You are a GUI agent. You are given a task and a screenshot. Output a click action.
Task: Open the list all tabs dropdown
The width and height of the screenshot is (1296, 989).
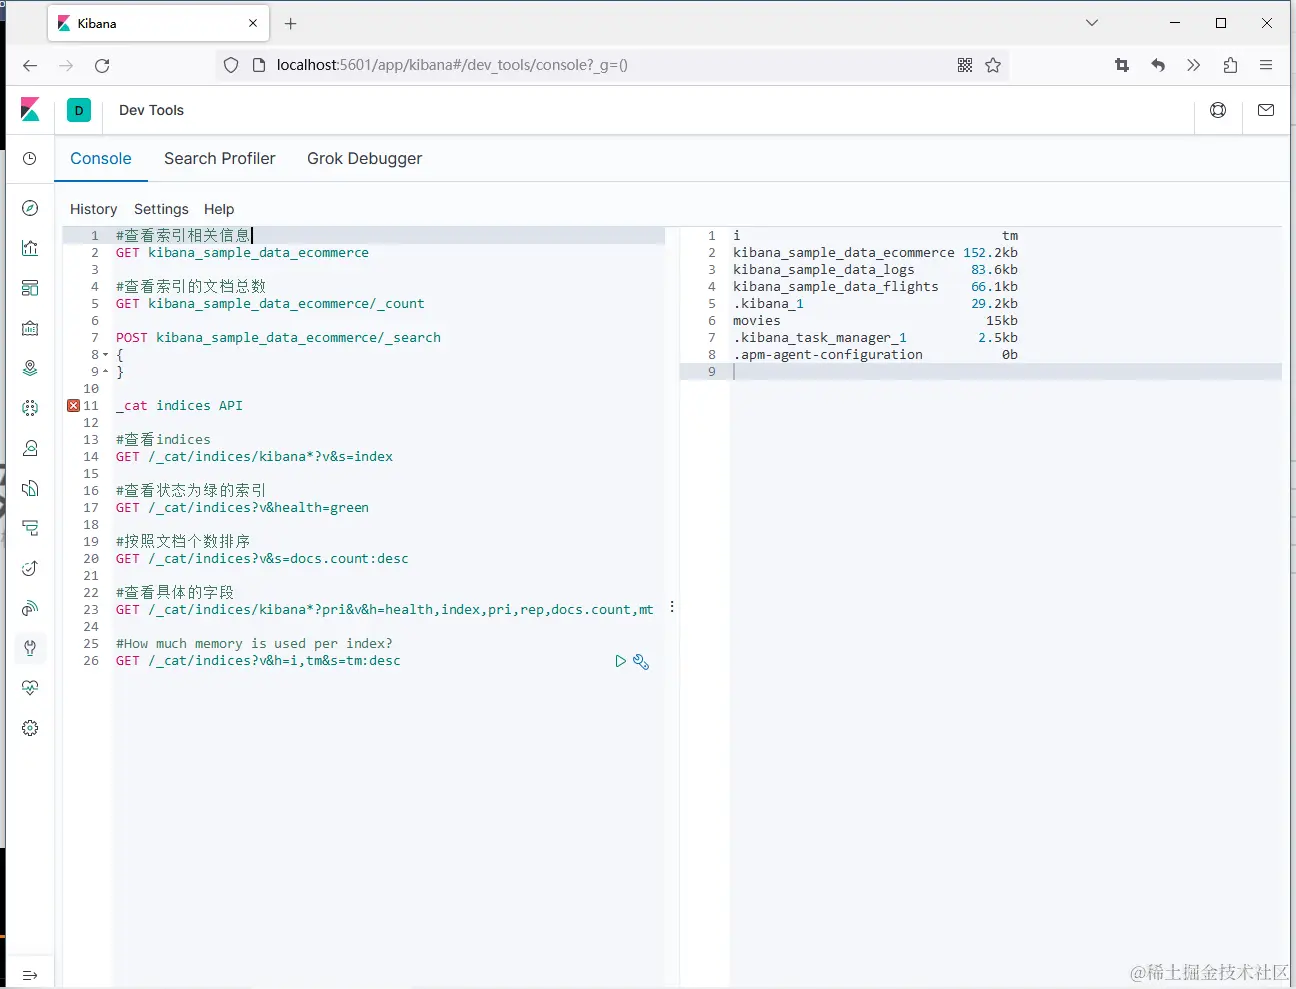[x=1092, y=23]
